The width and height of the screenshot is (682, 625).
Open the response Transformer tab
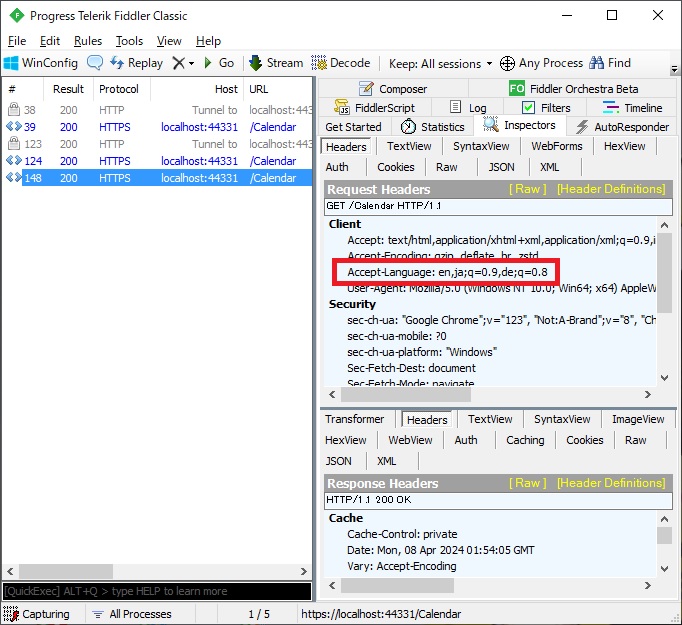click(354, 419)
